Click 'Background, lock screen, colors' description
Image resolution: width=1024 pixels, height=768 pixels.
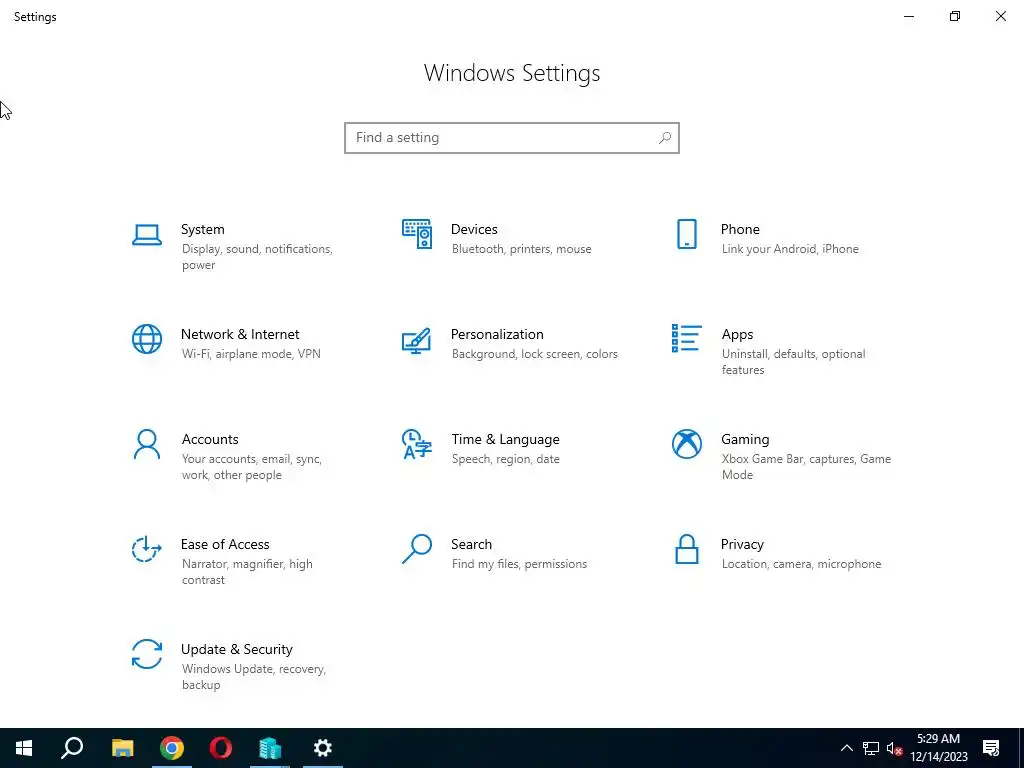click(534, 354)
